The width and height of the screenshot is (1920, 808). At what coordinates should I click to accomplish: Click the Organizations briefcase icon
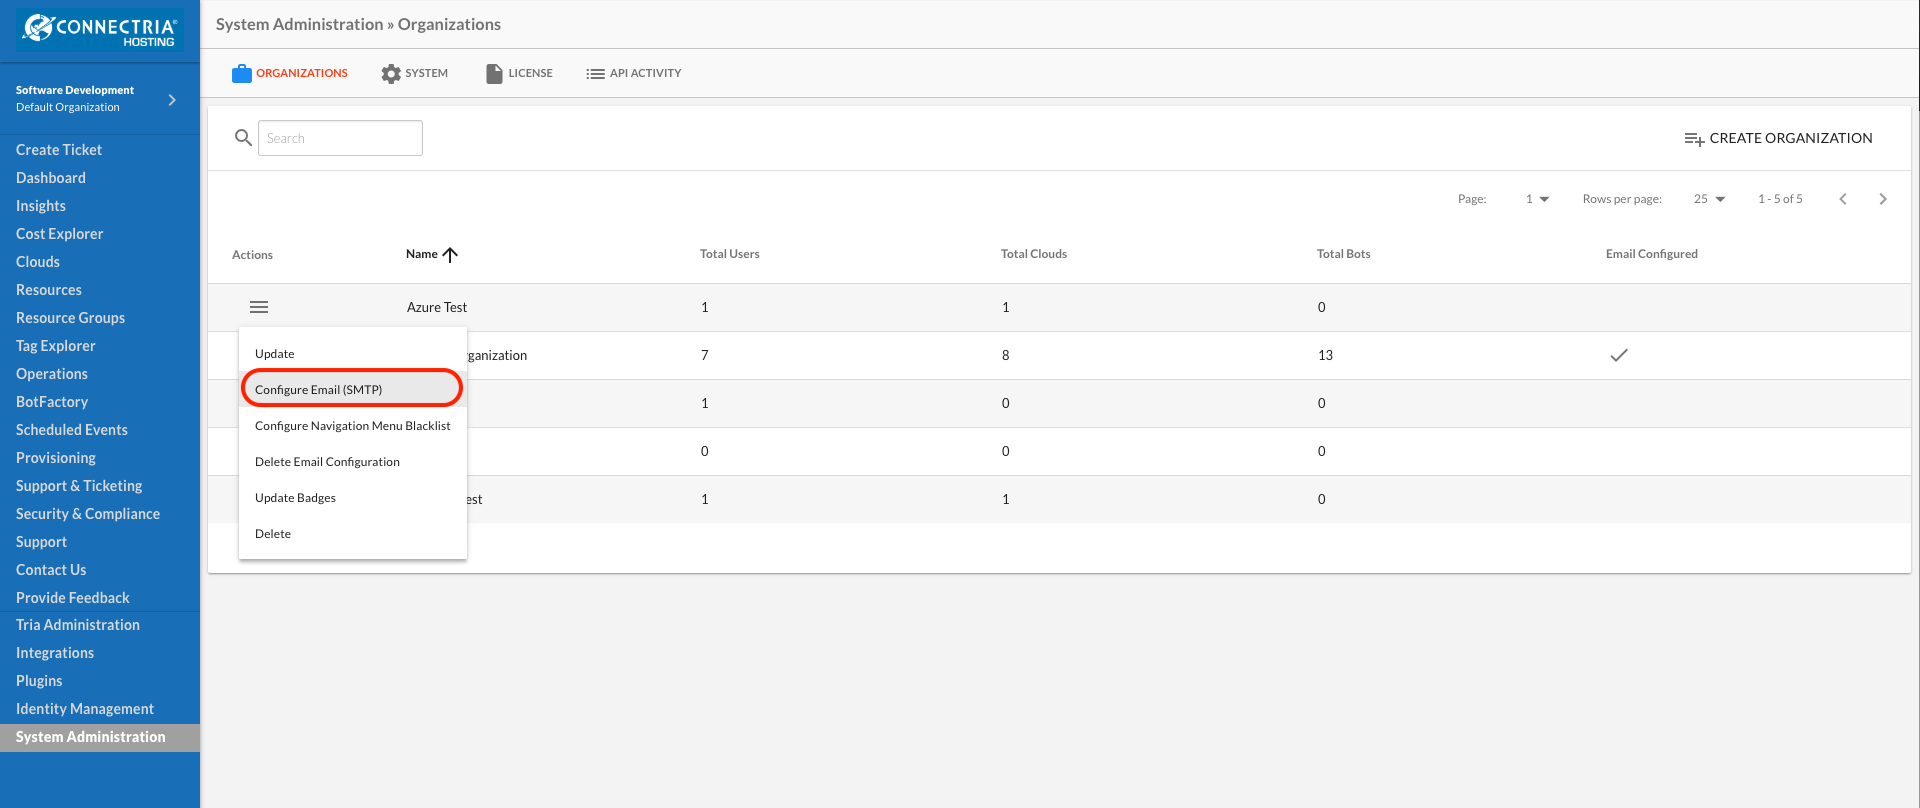click(242, 73)
